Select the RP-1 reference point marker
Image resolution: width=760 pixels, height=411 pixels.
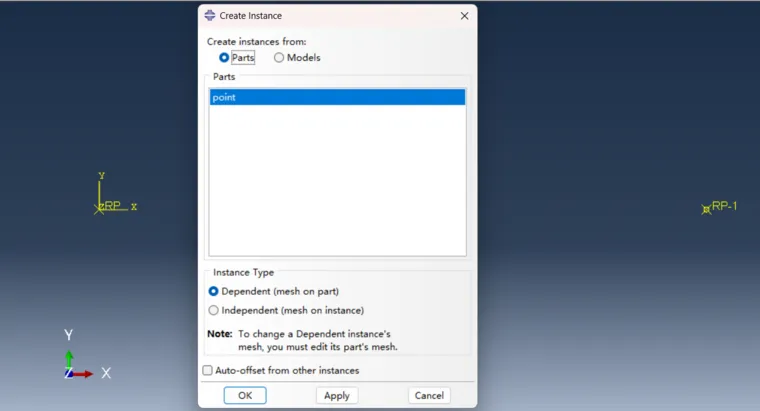[x=707, y=208]
